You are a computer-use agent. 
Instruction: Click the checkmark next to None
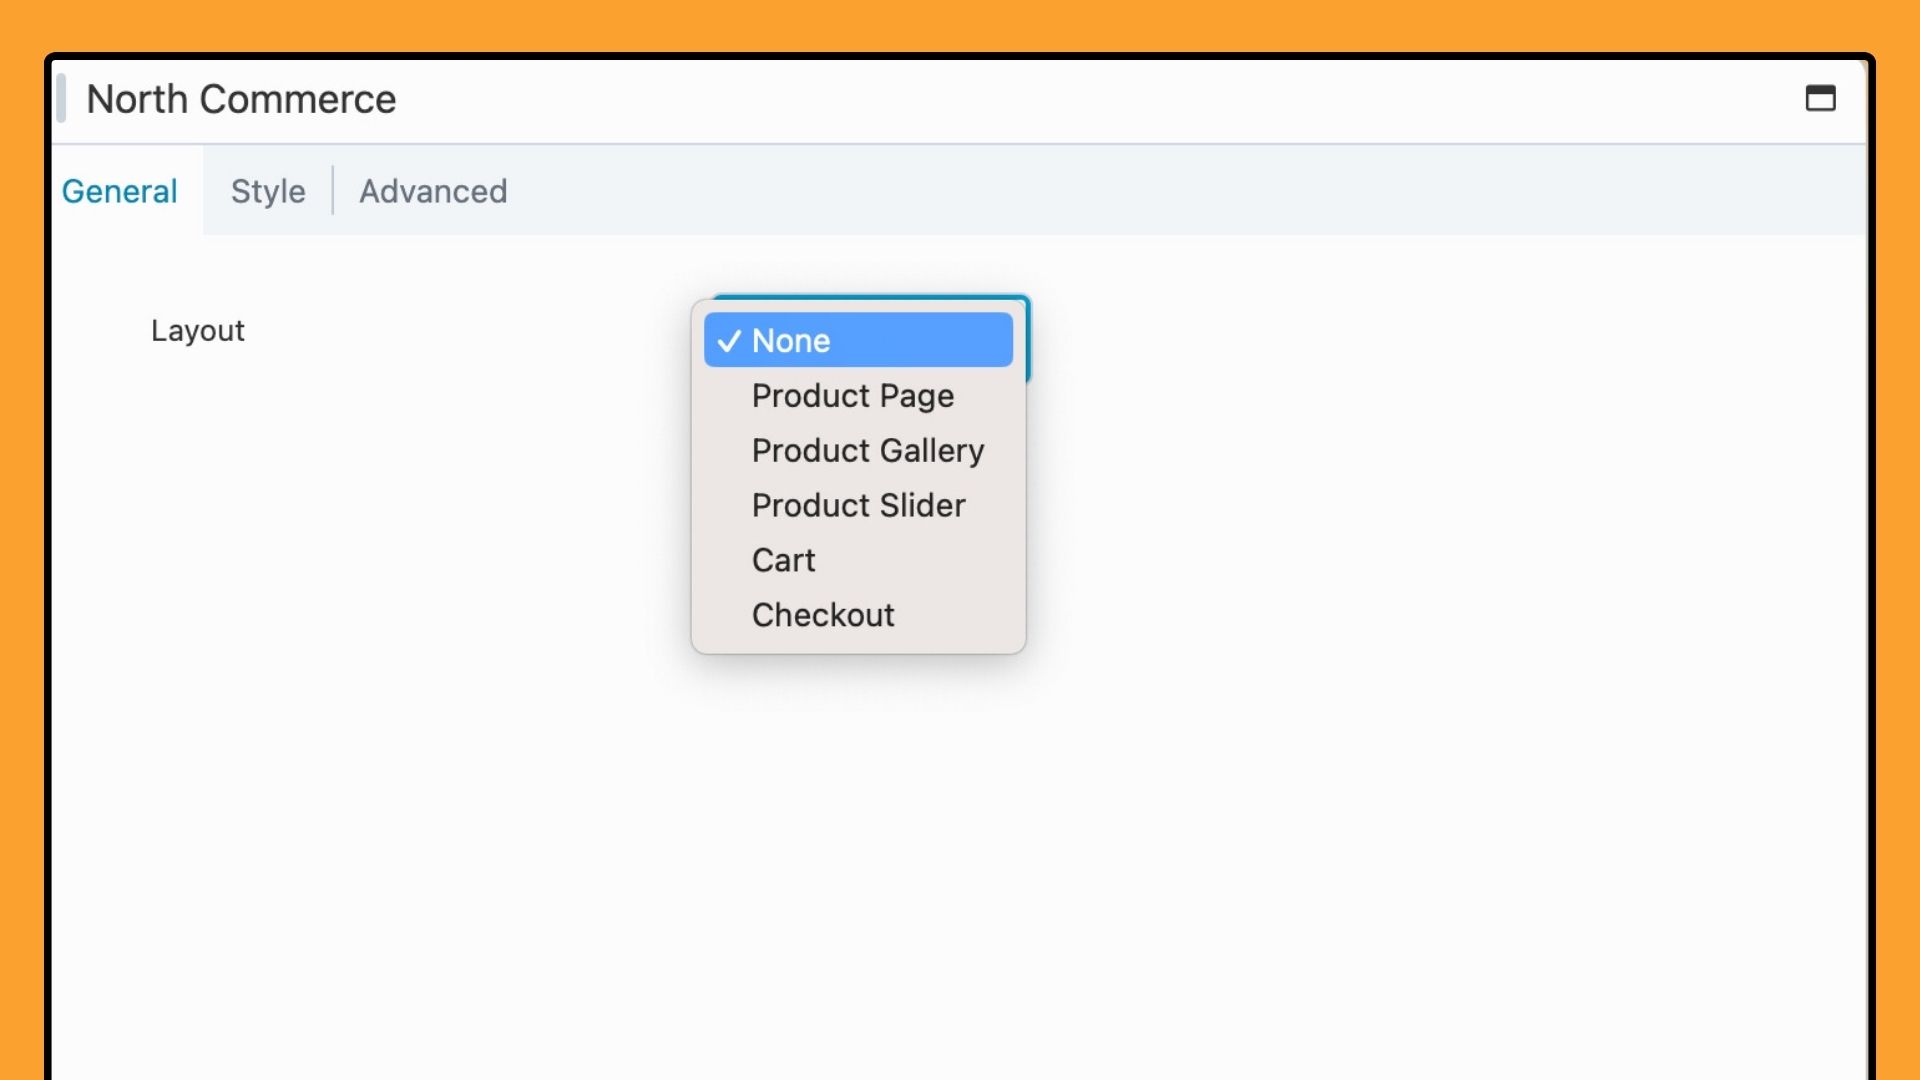729,341
